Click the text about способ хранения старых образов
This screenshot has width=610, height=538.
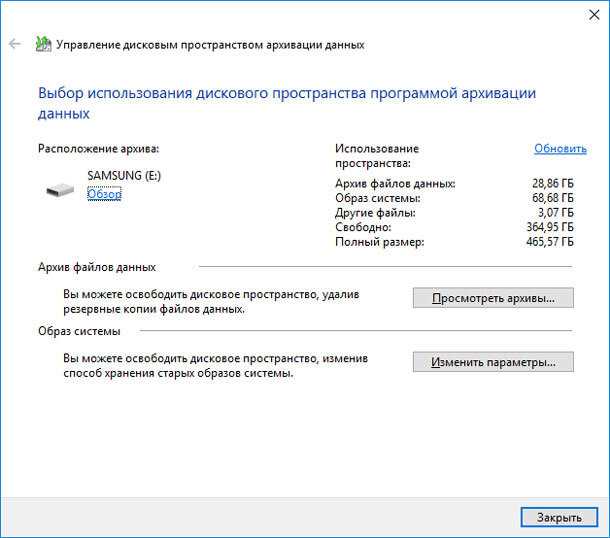coord(216,366)
